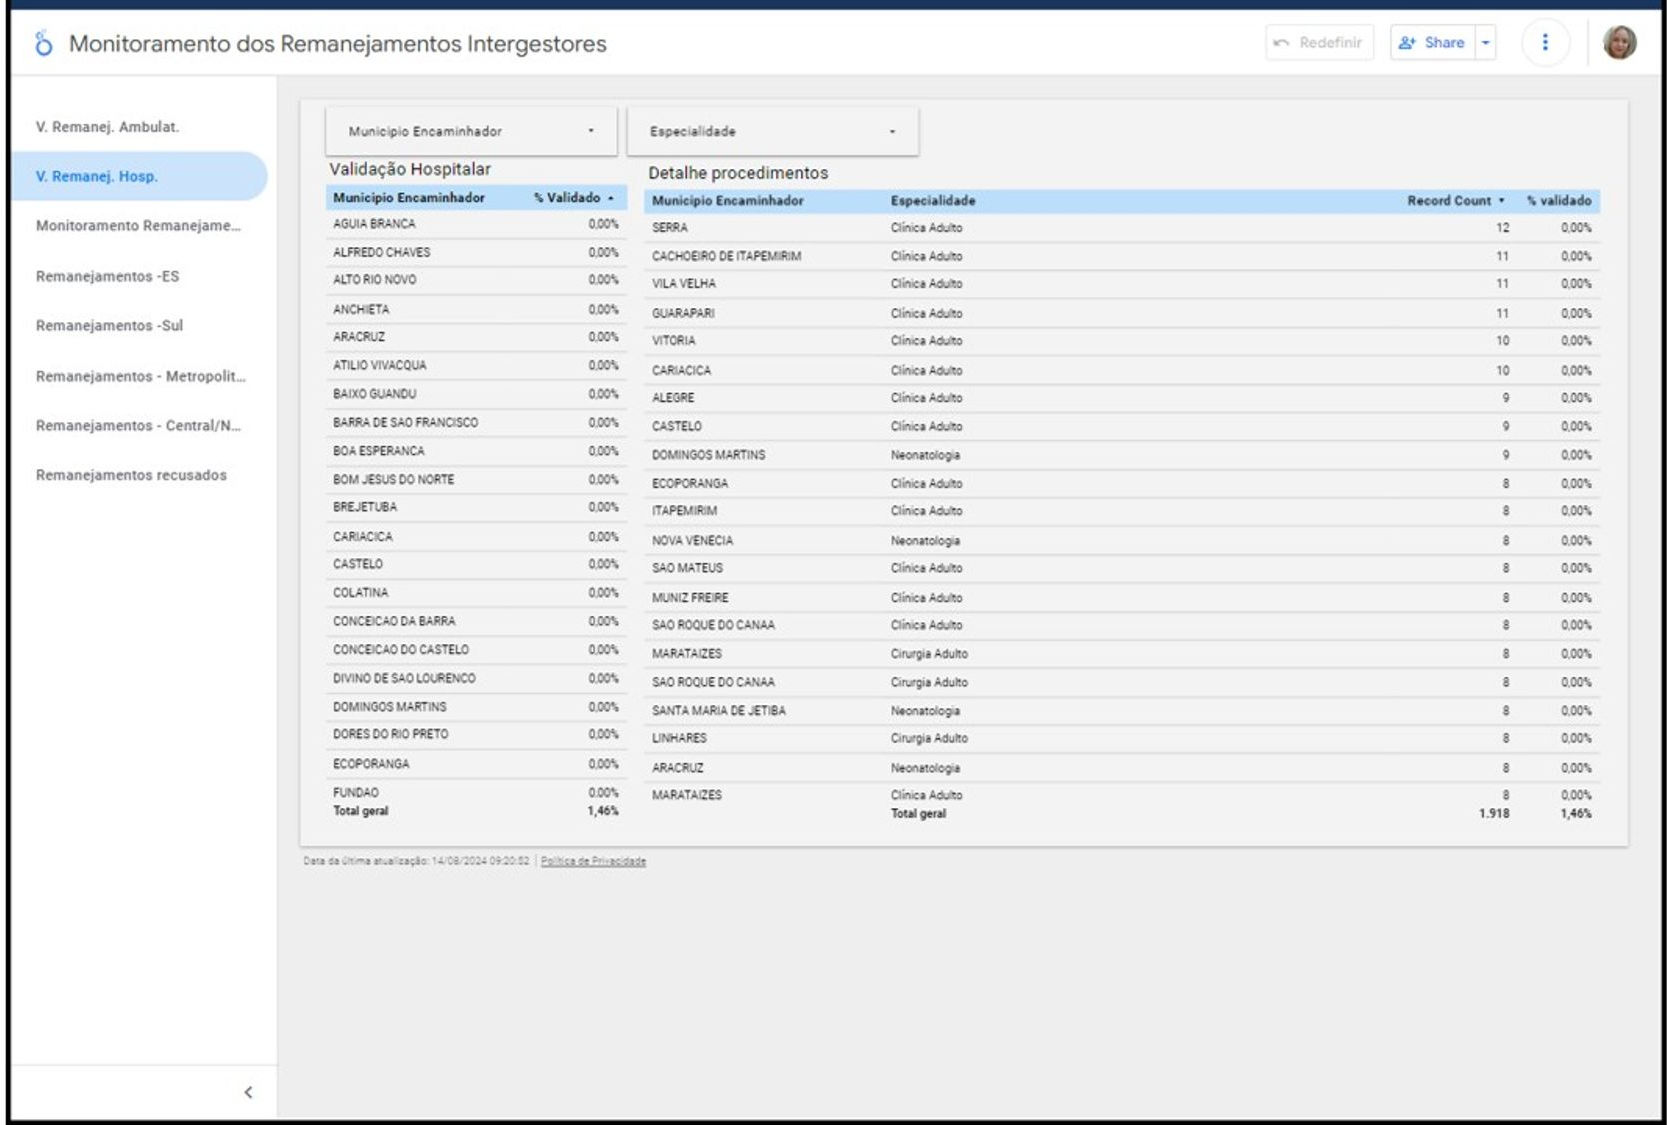Click the user profile avatar
Image resolution: width=1667 pixels, height=1125 pixels.
pos(1619,43)
